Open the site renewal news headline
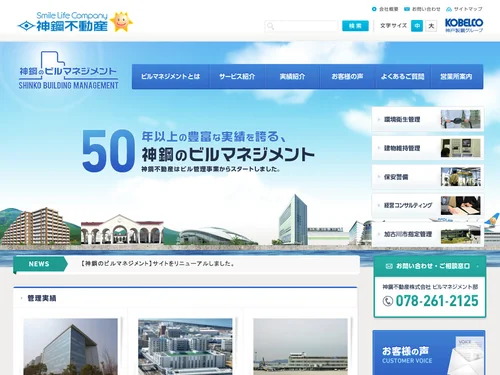This screenshot has width=500, height=375. tap(158, 264)
